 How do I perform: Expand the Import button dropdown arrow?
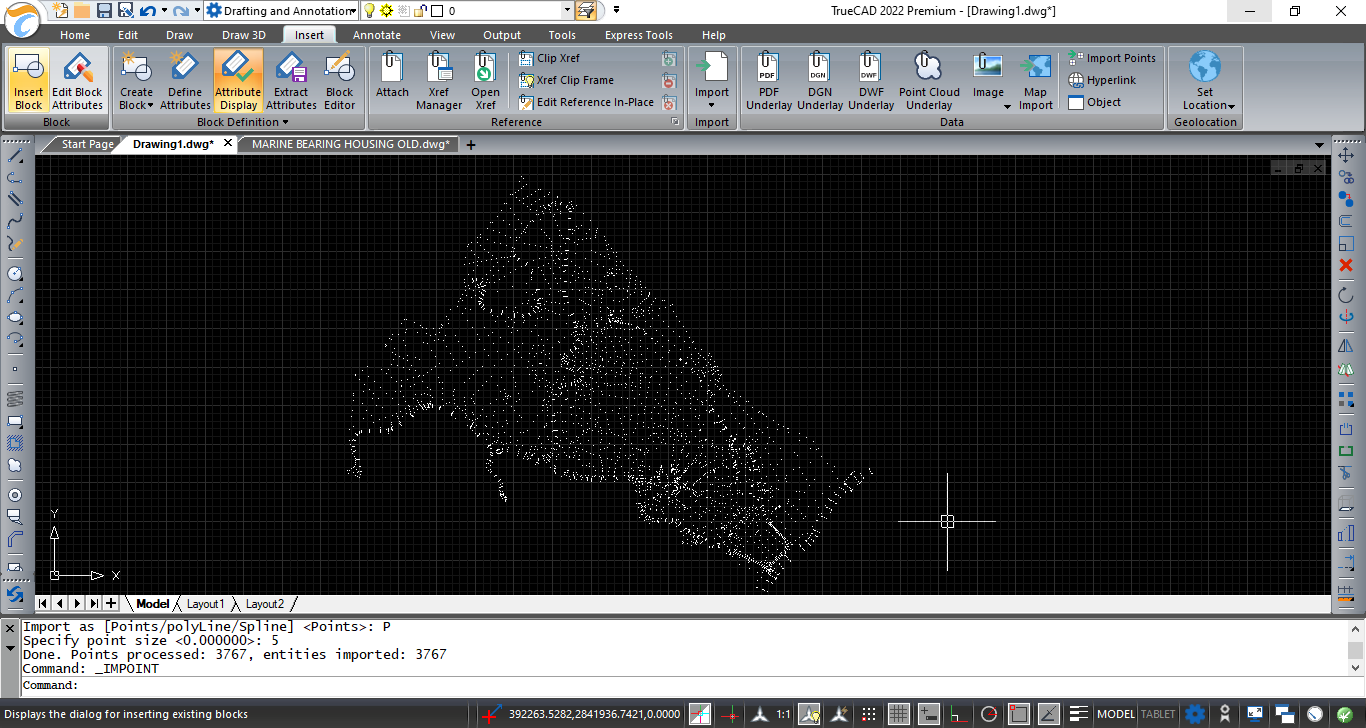click(x=712, y=104)
